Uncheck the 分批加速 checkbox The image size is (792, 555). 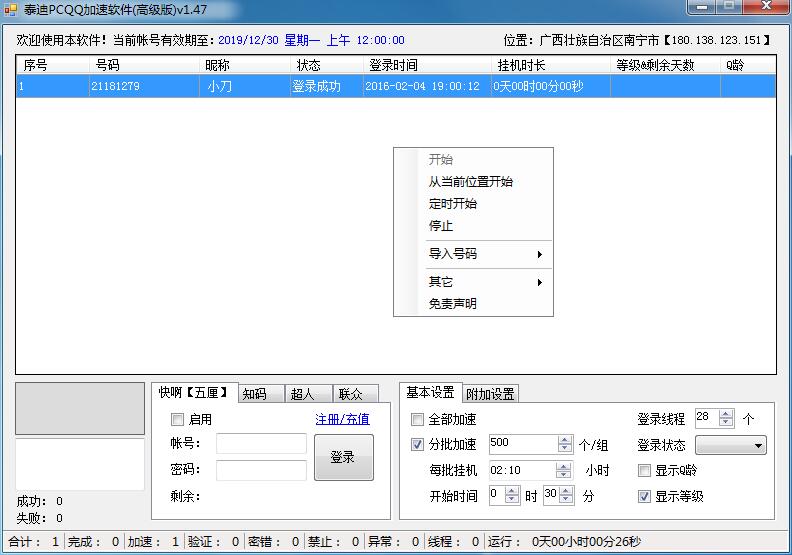point(417,444)
